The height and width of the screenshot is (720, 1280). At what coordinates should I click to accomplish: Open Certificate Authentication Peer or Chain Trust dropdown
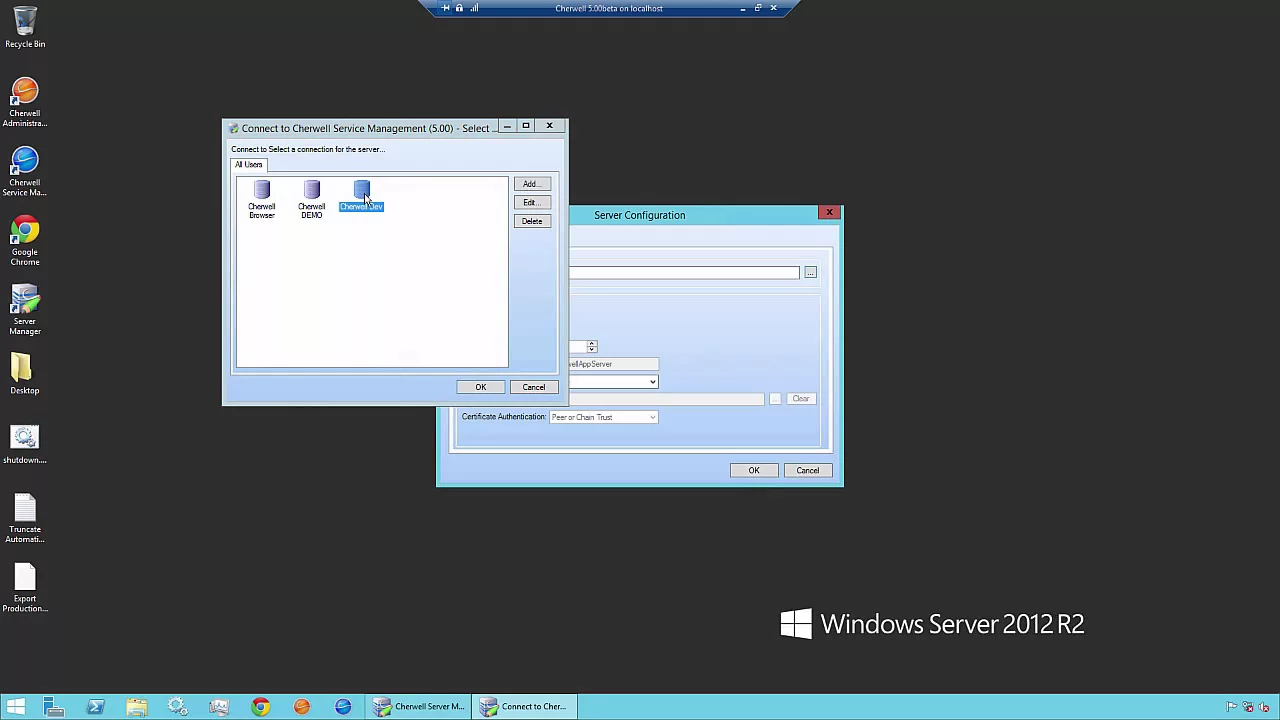(x=603, y=417)
